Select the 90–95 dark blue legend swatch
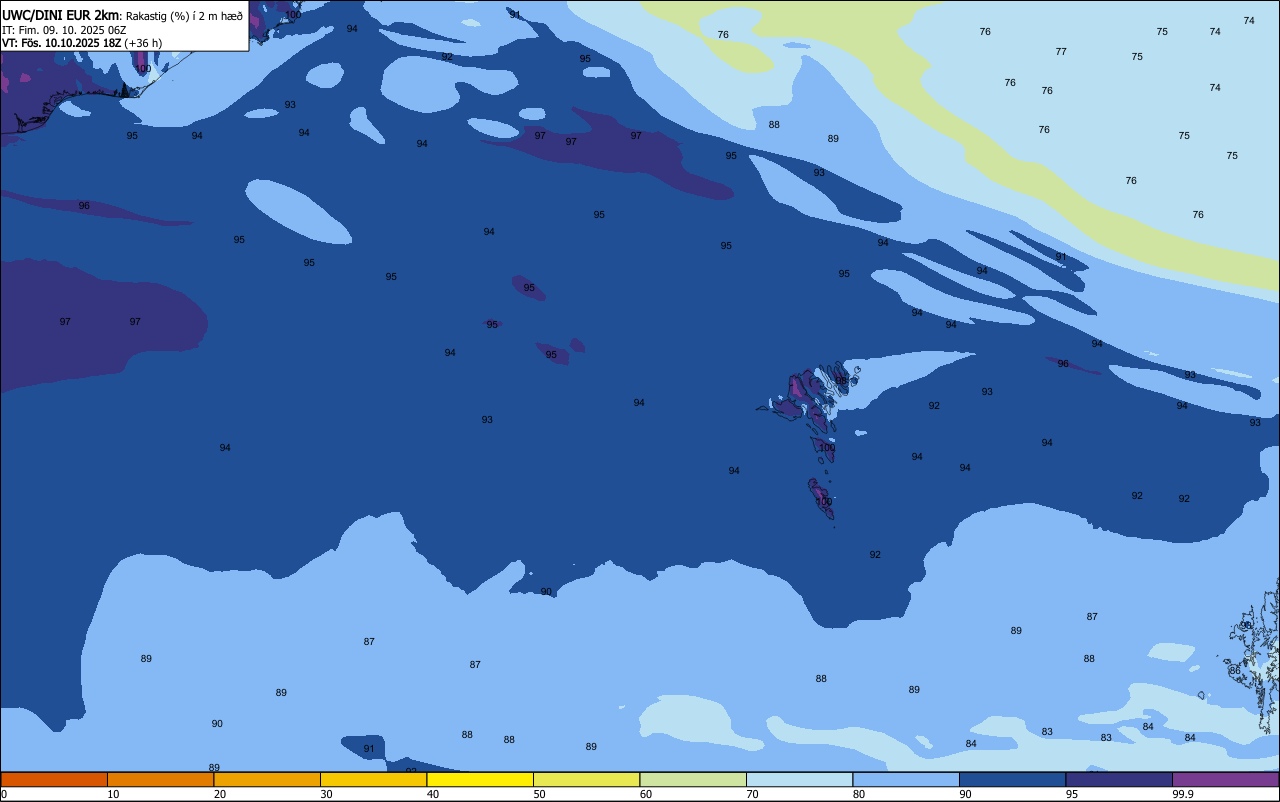The image size is (1280, 802). coord(1012,779)
